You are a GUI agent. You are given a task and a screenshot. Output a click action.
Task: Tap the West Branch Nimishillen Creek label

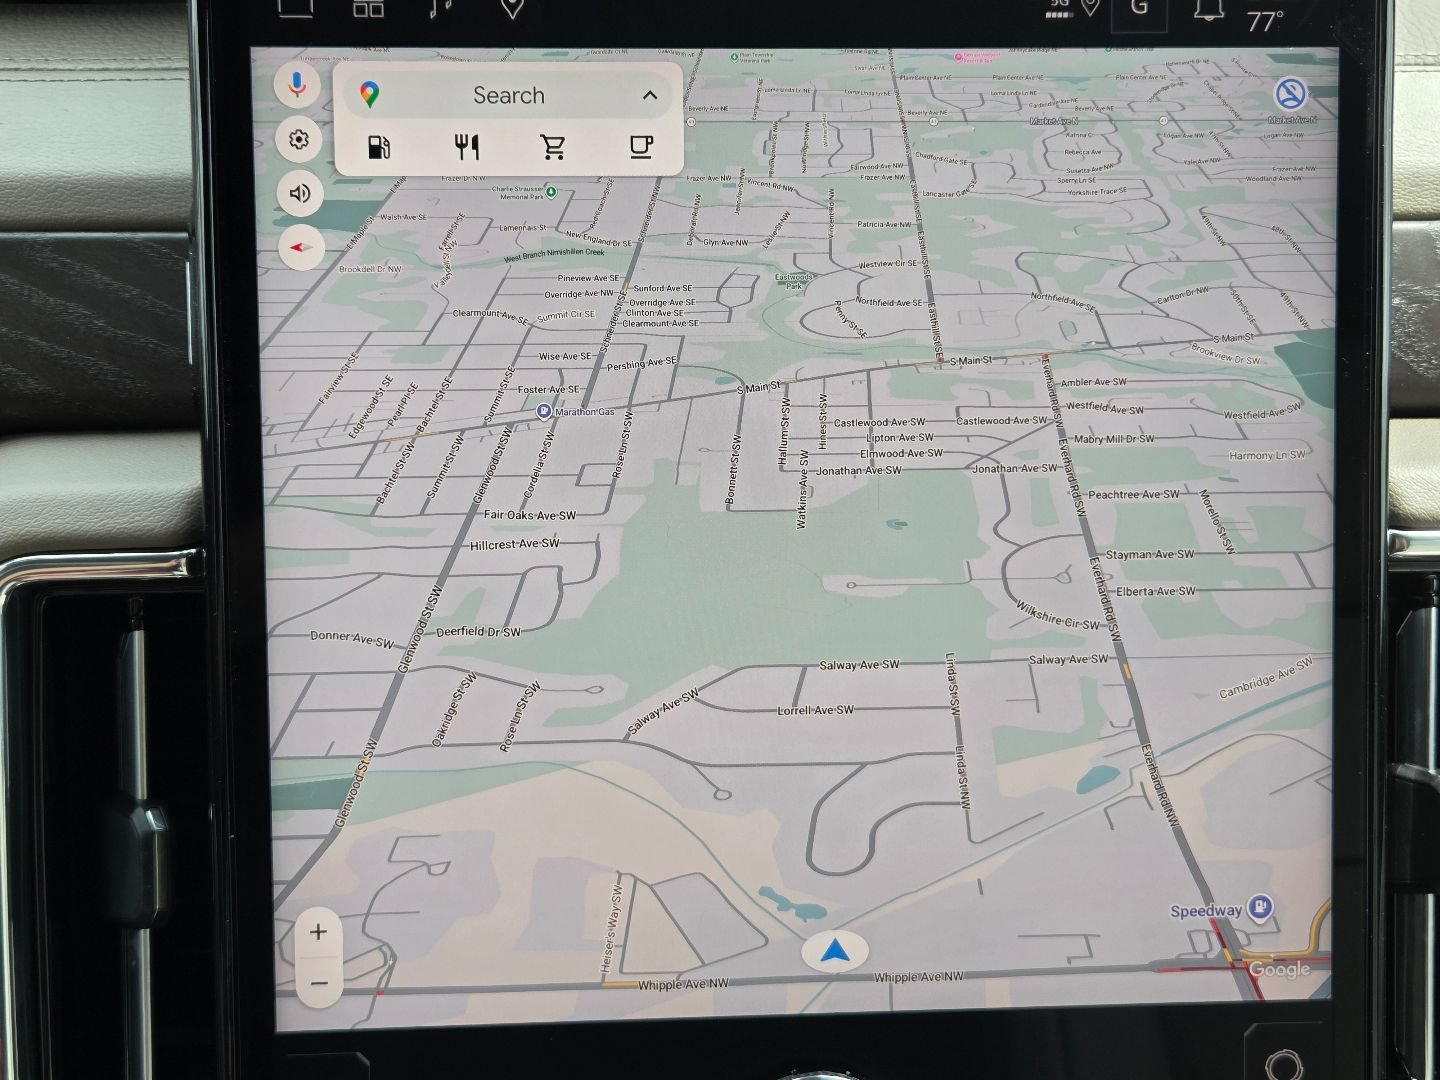554,255
